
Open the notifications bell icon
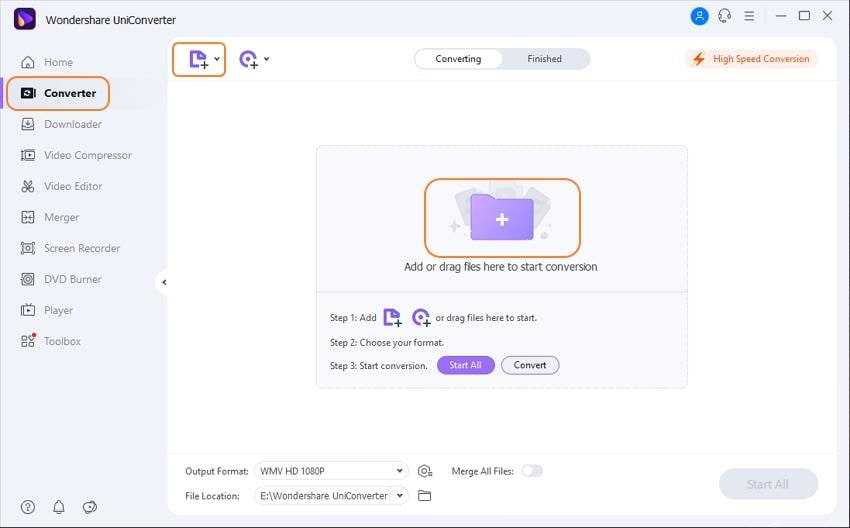coord(59,507)
